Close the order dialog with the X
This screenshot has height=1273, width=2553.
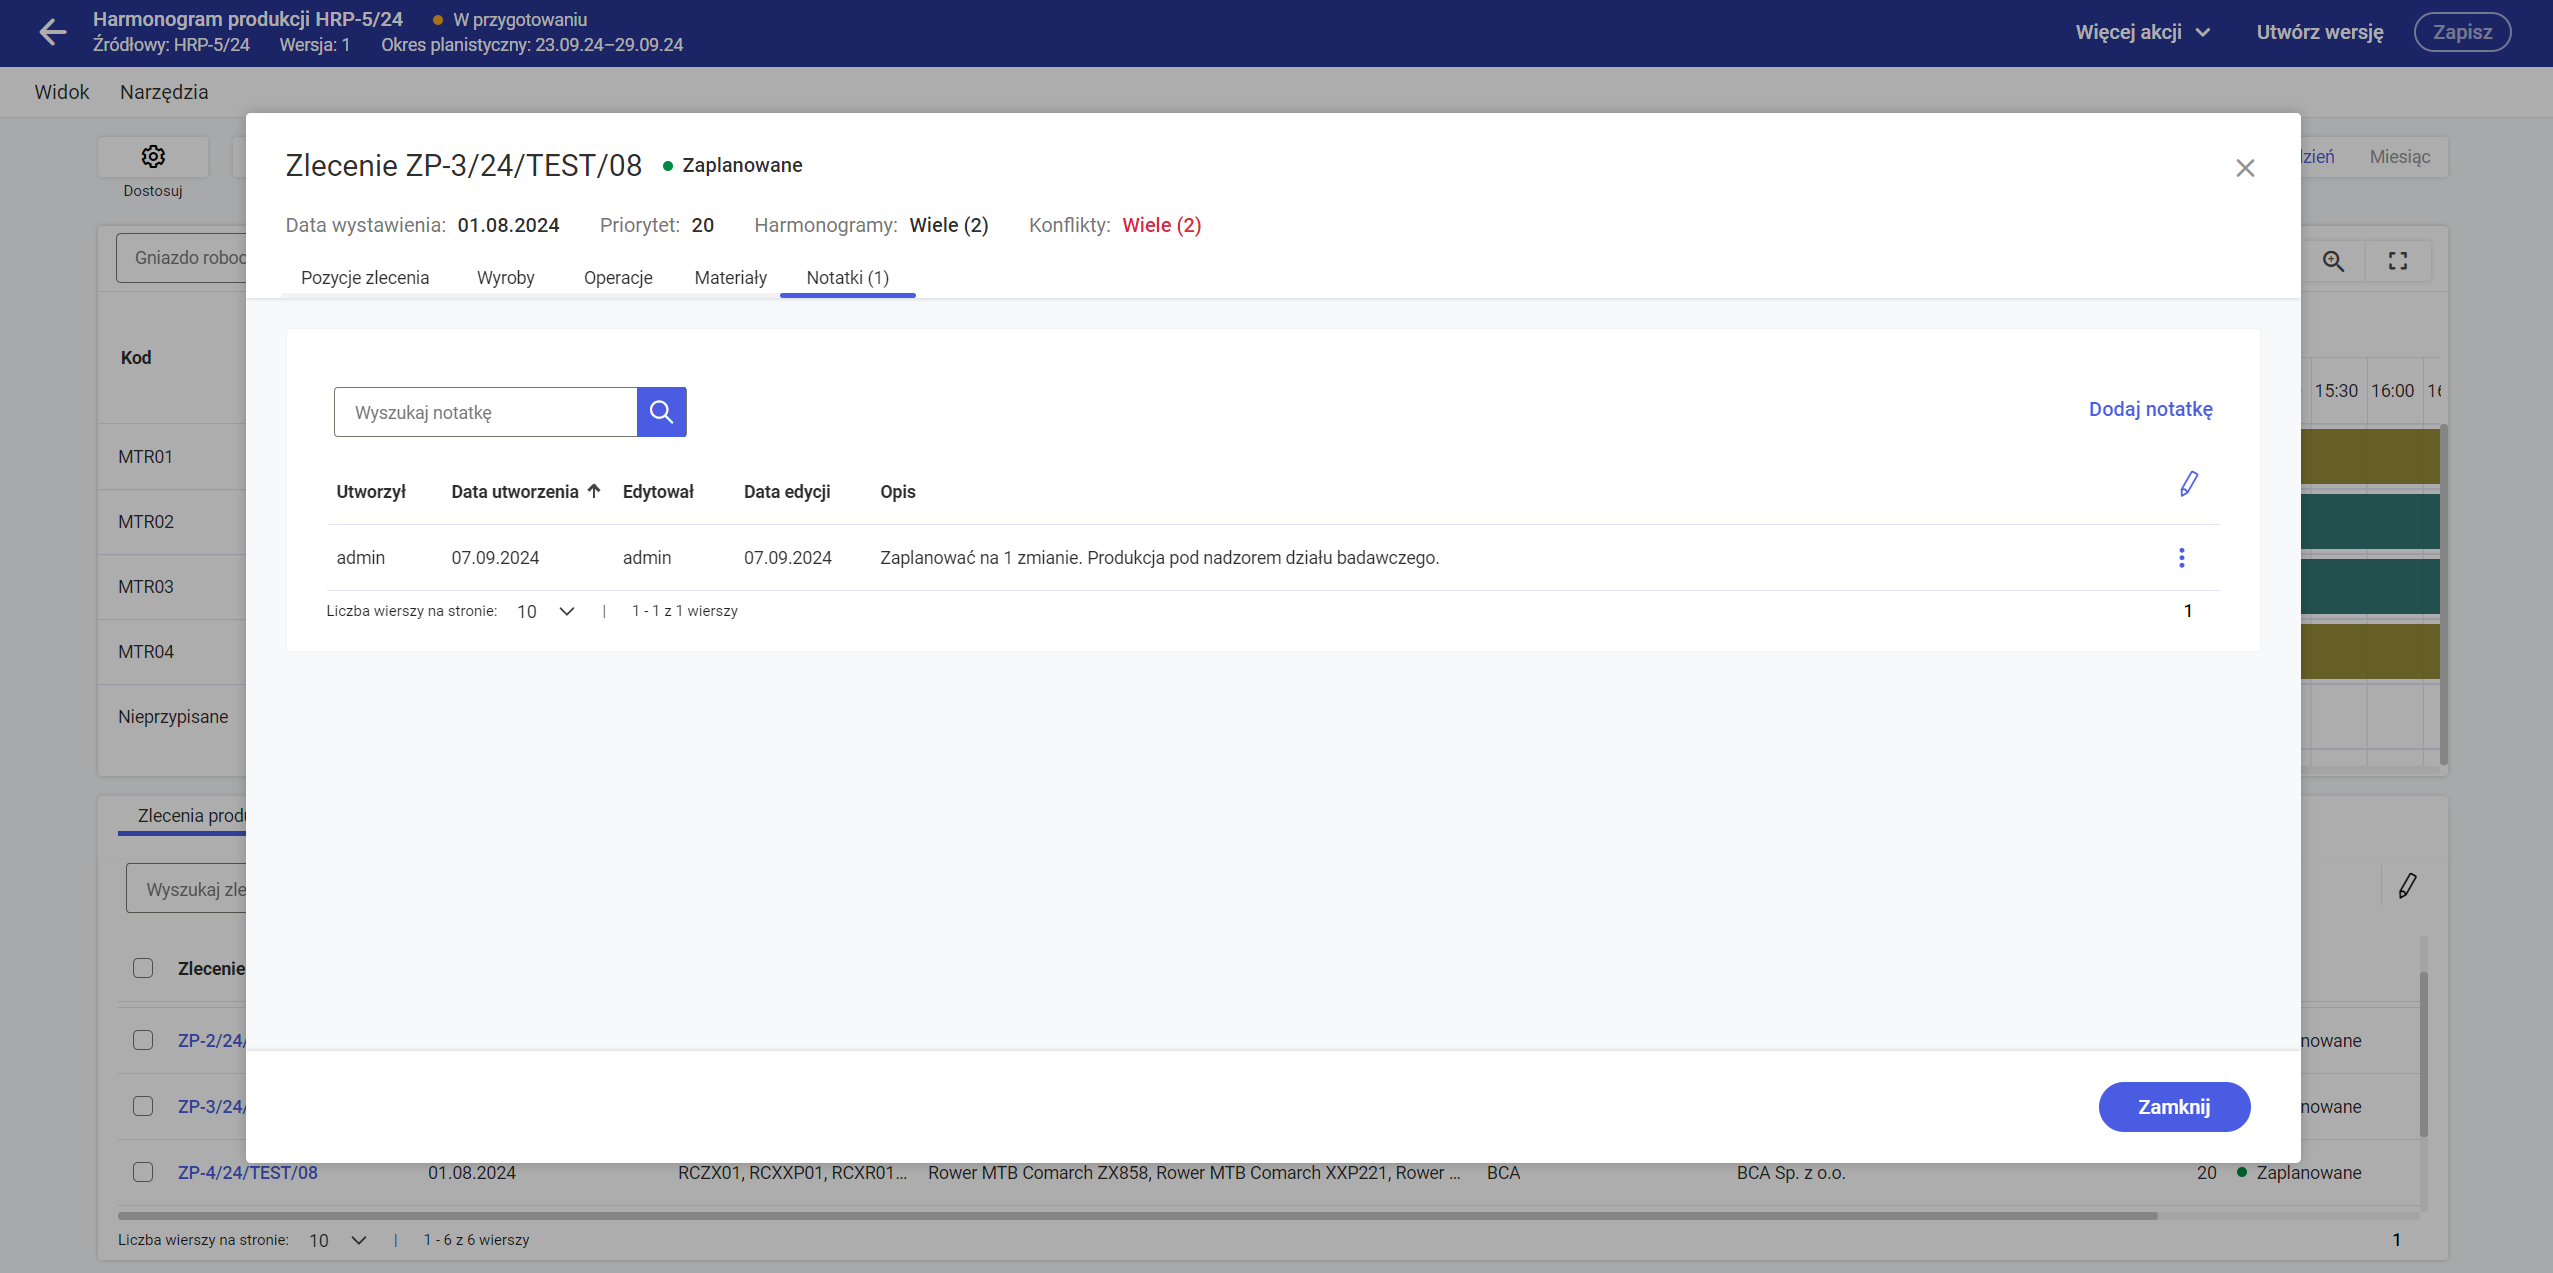coord(2245,168)
